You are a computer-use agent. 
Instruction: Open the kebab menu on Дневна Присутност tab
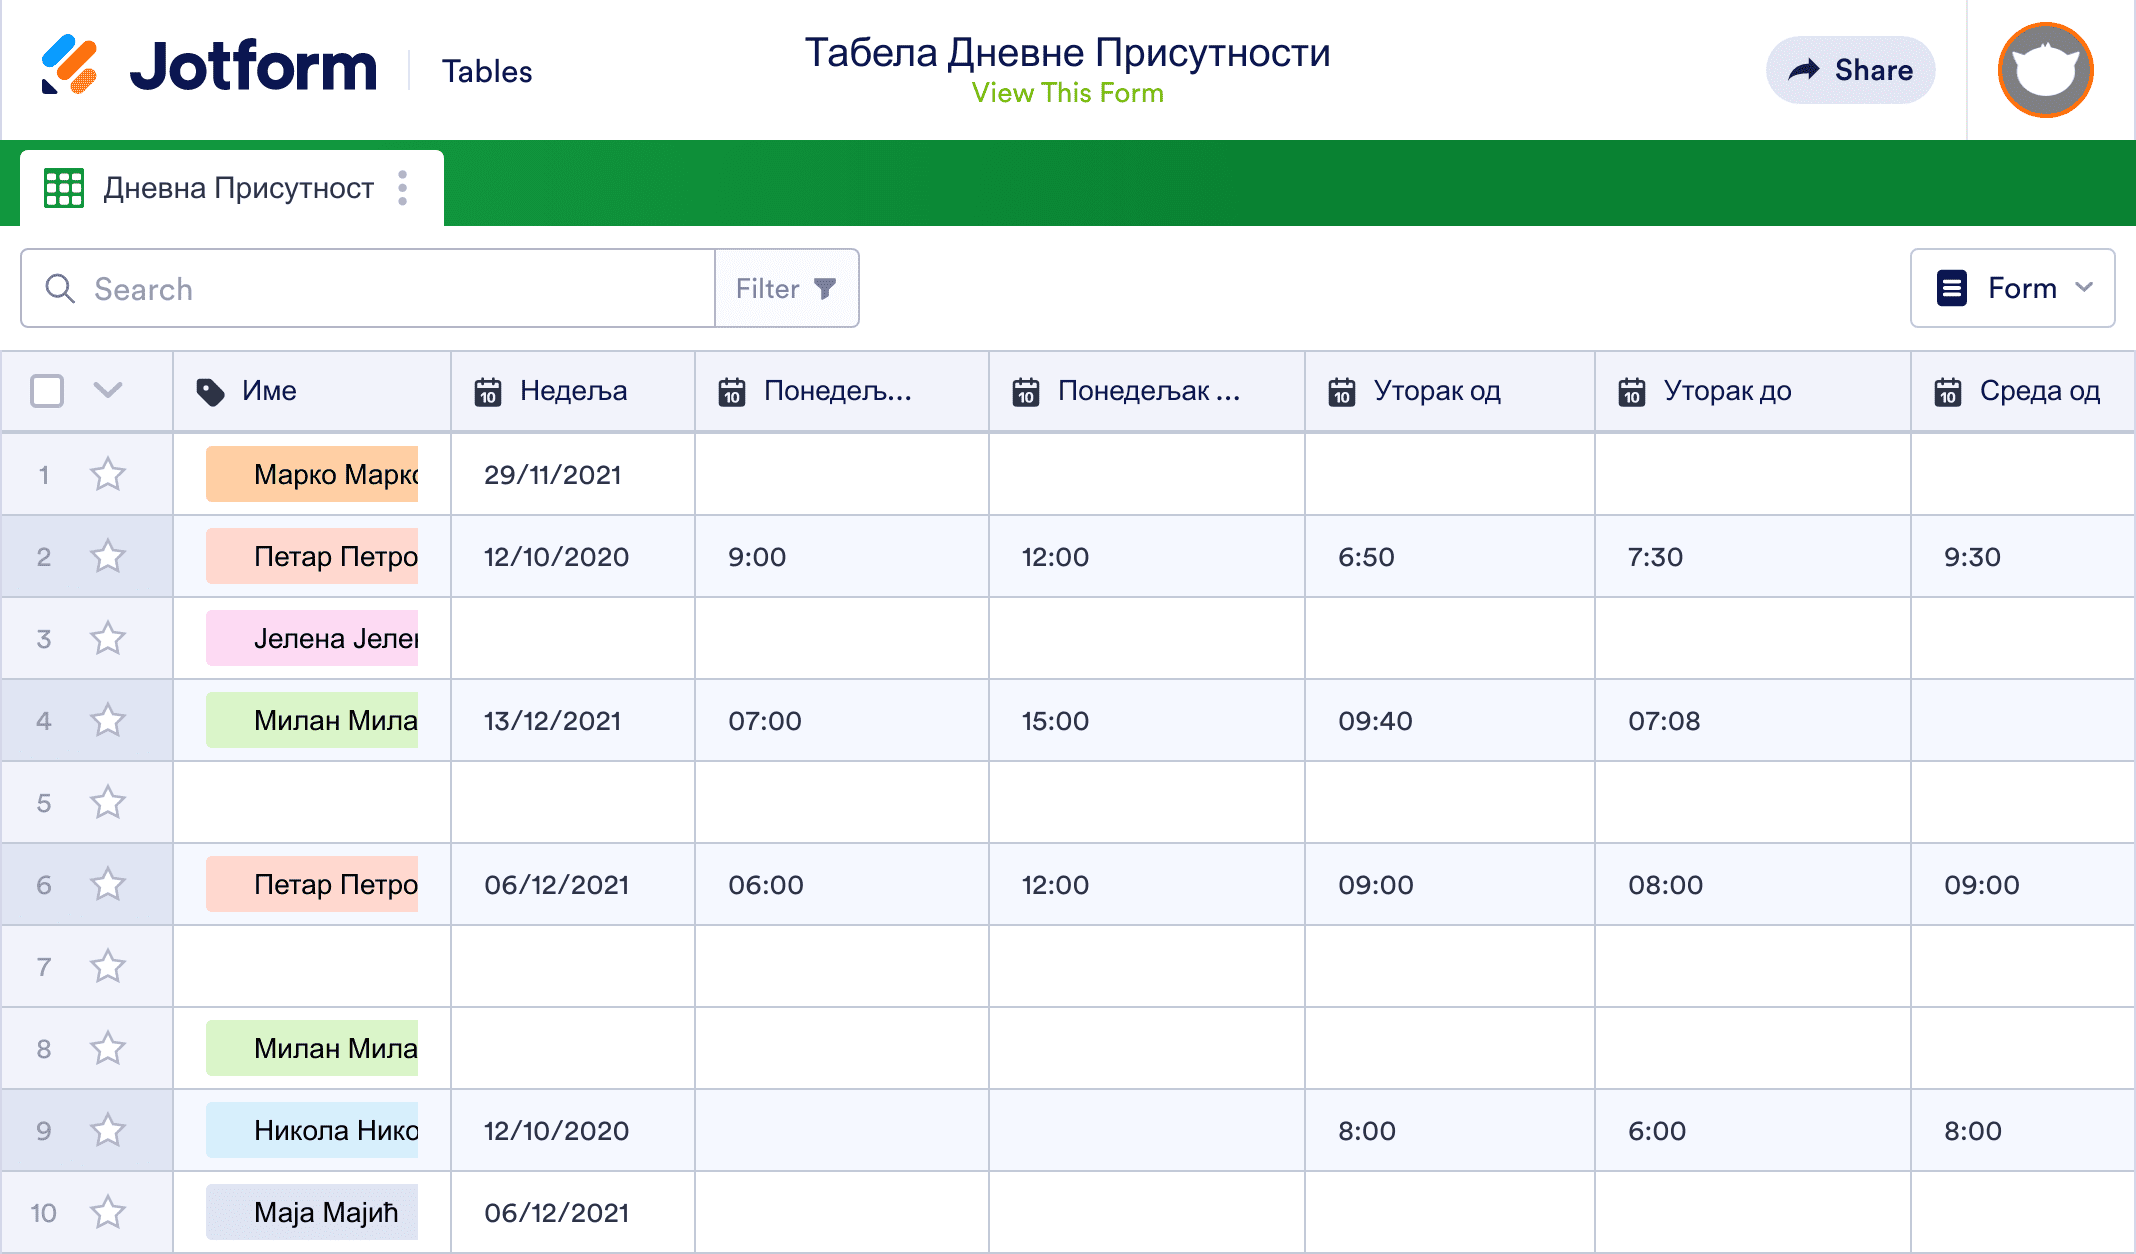coord(403,187)
